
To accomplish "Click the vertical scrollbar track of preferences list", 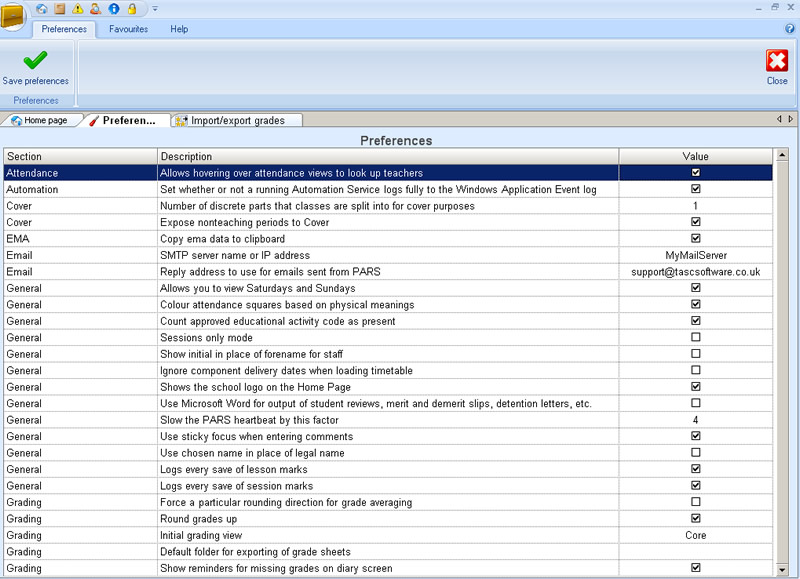I will [782, 362].
